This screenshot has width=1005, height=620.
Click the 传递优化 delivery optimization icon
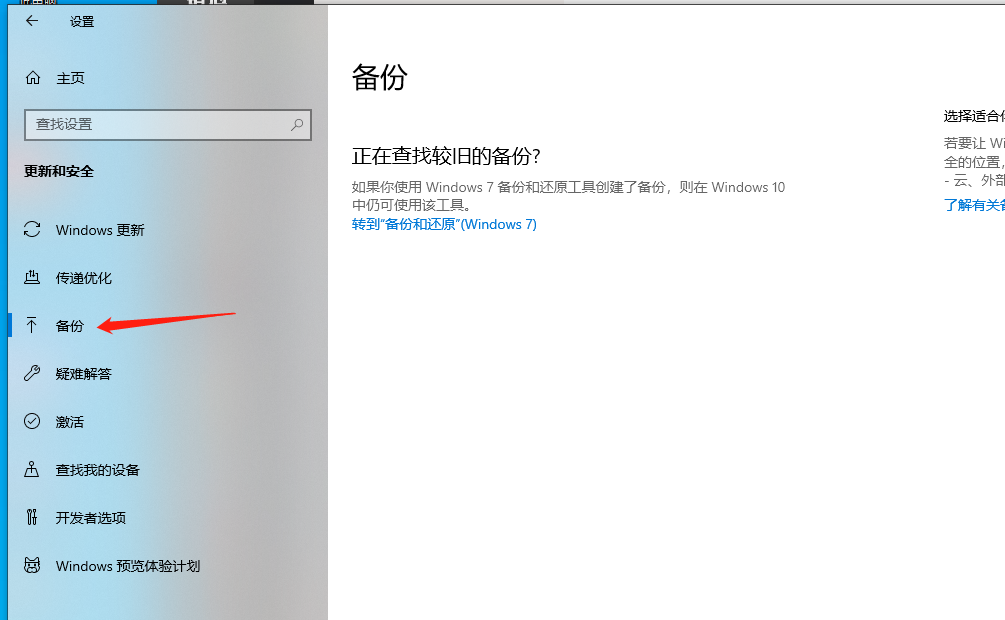[x=31, y=278]
